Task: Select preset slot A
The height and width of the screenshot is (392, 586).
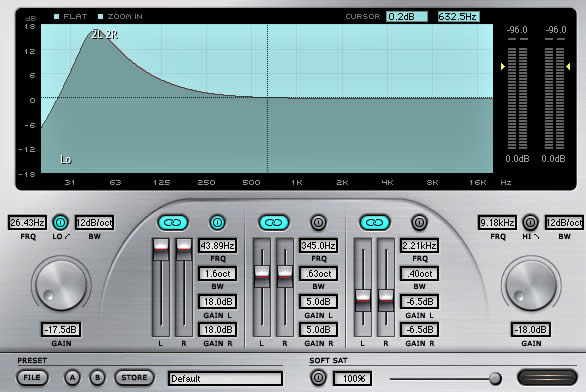Action: point(73,378)
